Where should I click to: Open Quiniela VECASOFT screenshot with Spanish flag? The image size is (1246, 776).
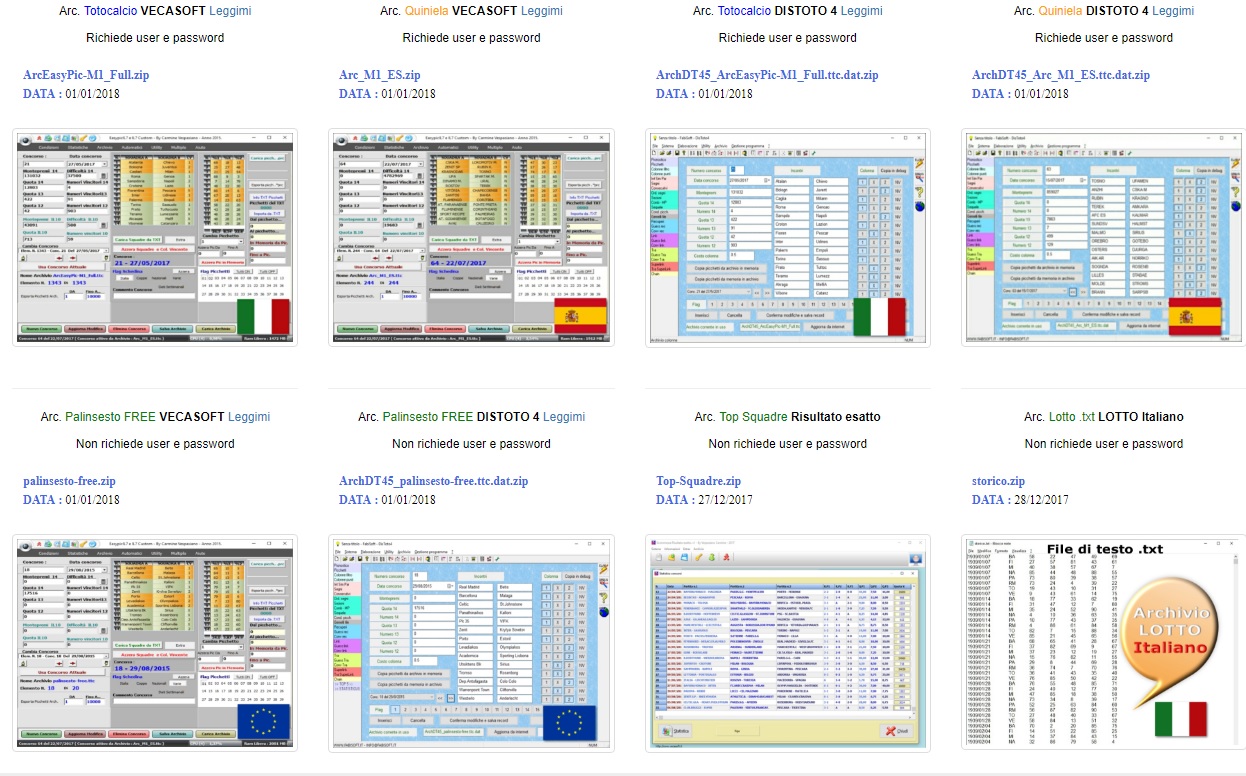click(472, 238)
